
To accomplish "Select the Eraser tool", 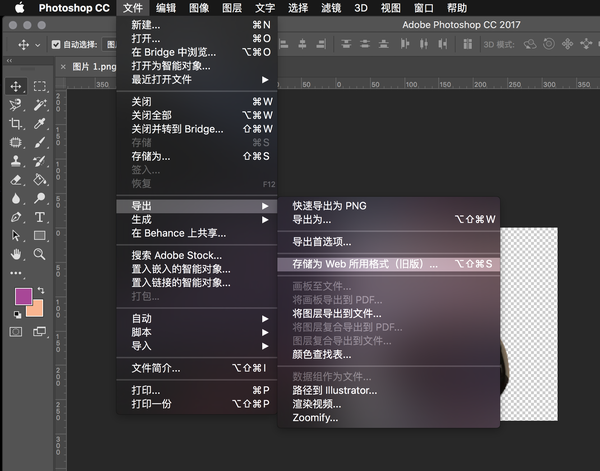I will [16, 180].
